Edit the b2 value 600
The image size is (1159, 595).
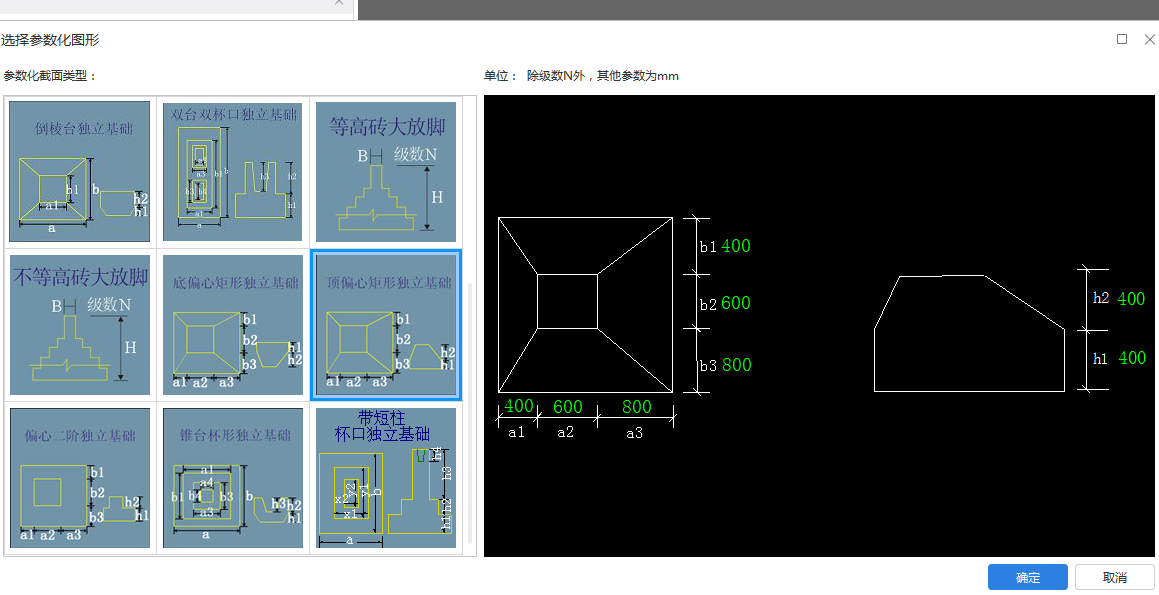pyautogui.click(x=736, y=303)
